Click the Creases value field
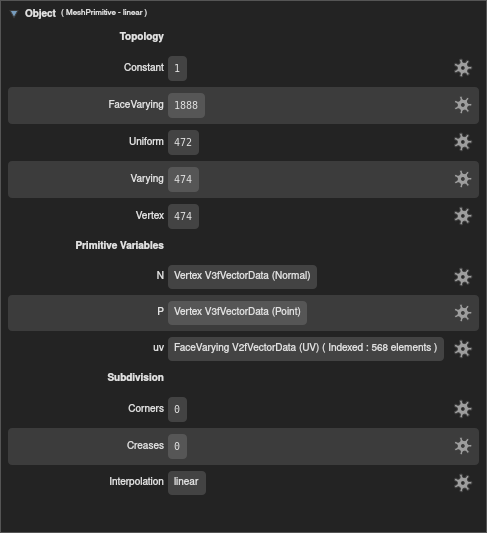 (177, 446)
